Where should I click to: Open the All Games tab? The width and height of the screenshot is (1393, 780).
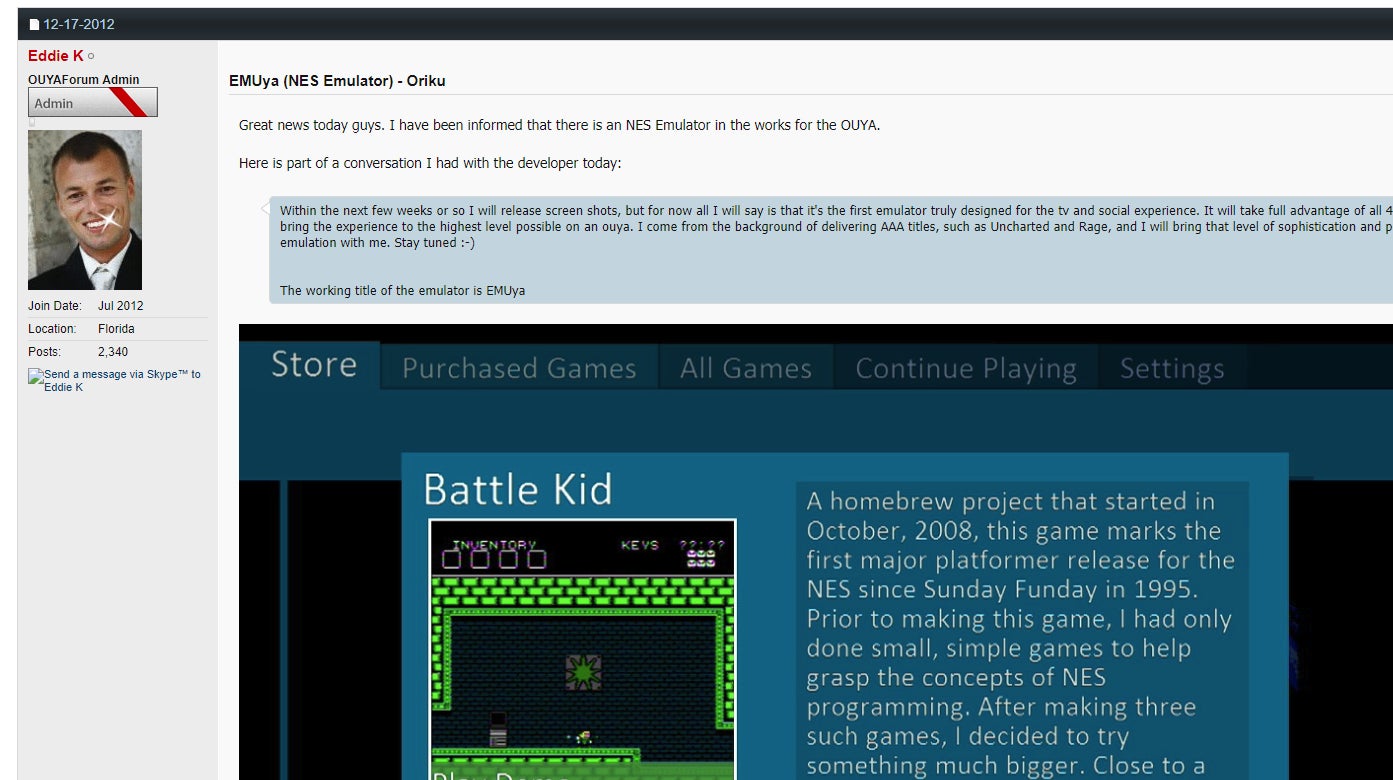click(x=745, y=368)
